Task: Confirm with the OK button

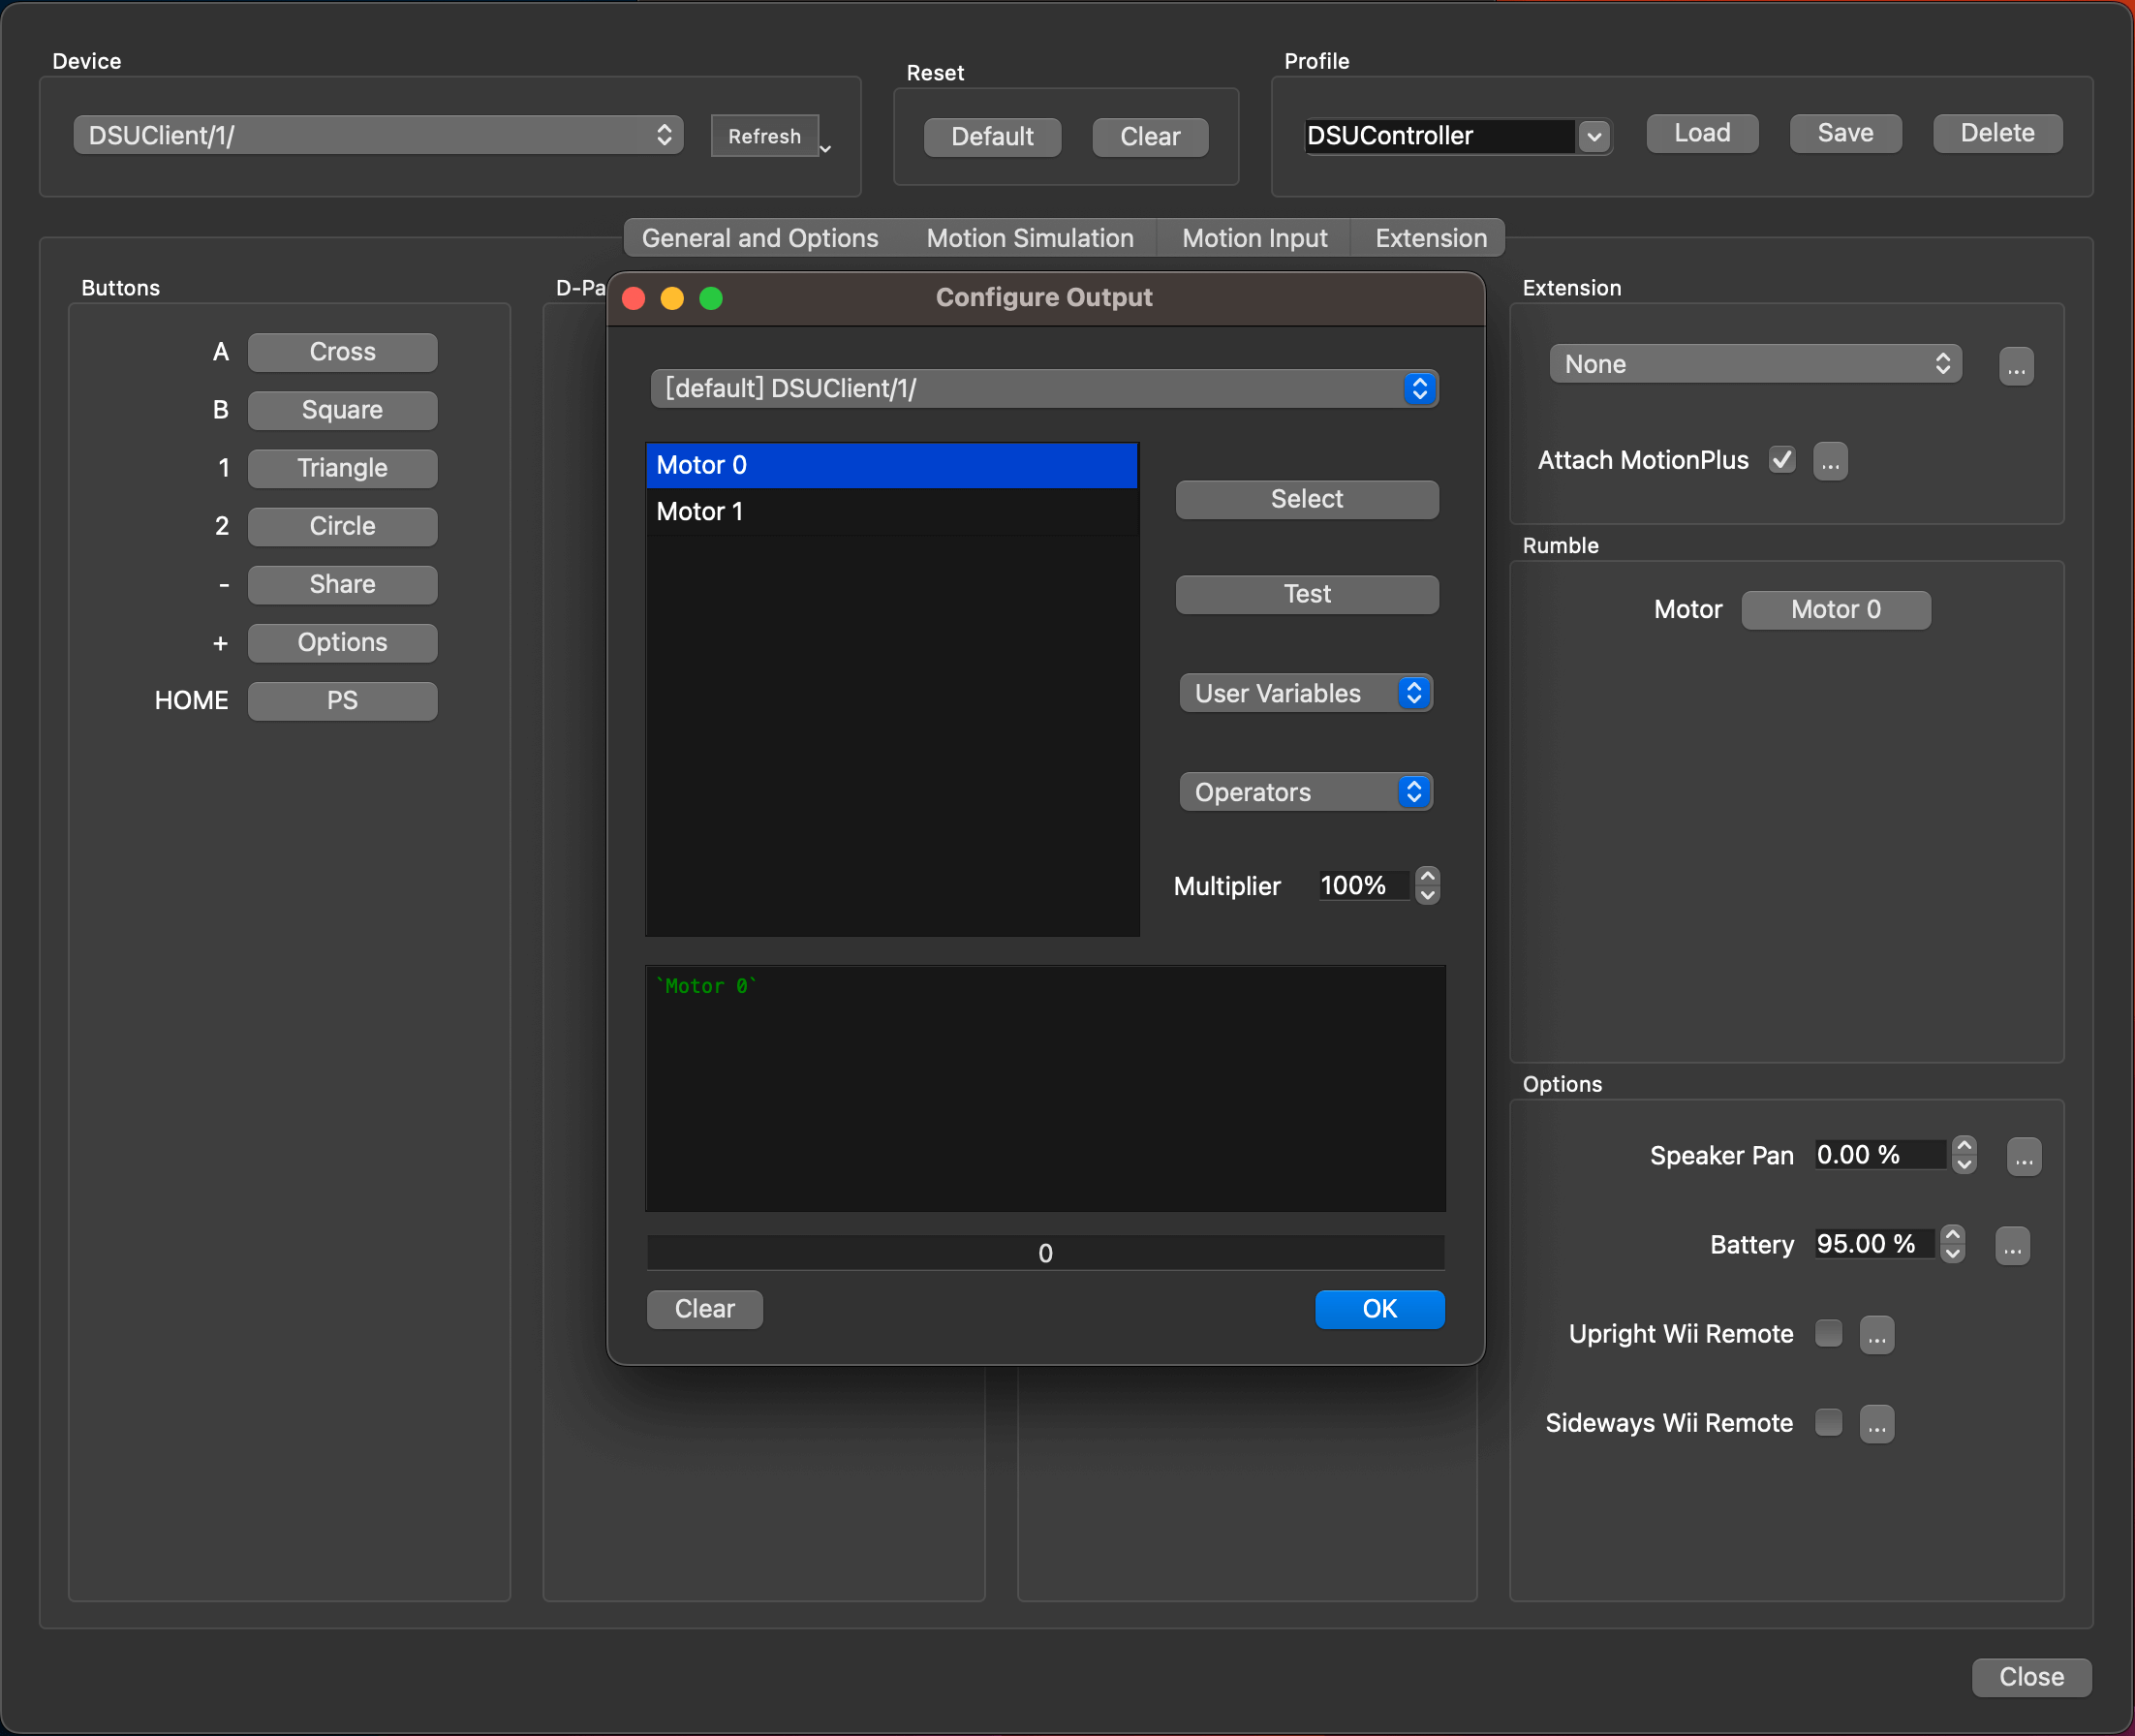Action: (x=1378, y=1309)
